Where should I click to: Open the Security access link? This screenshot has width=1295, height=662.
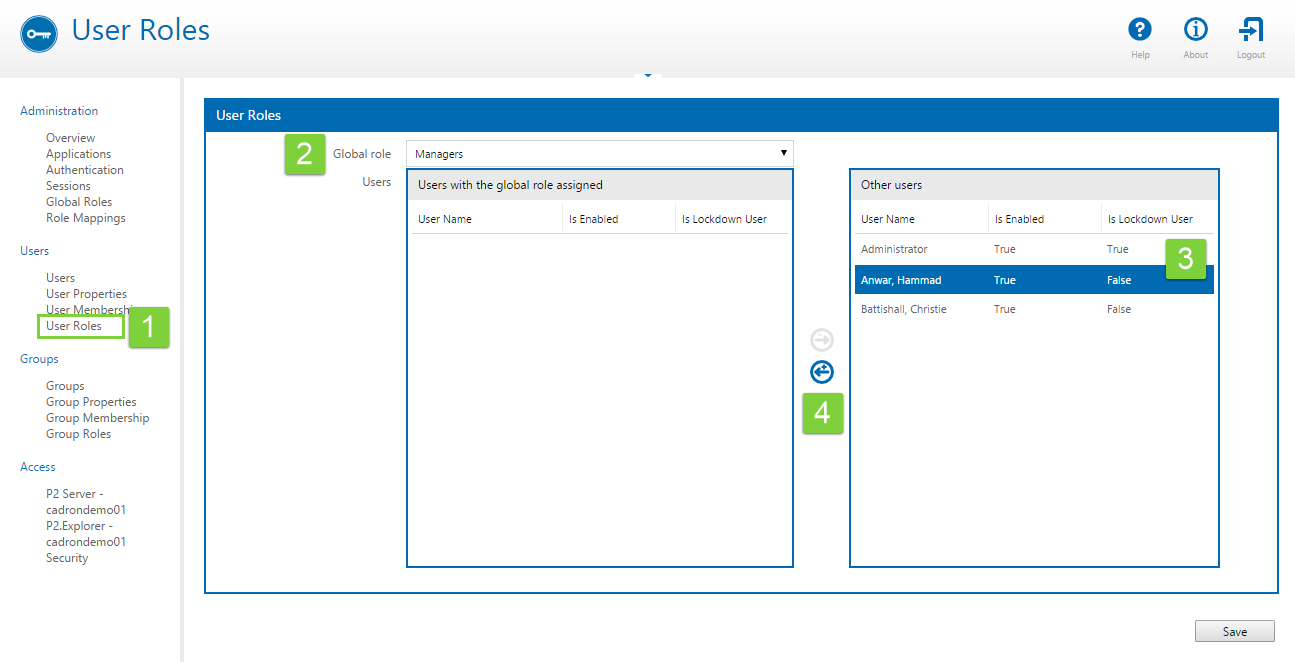coord(67,558)
